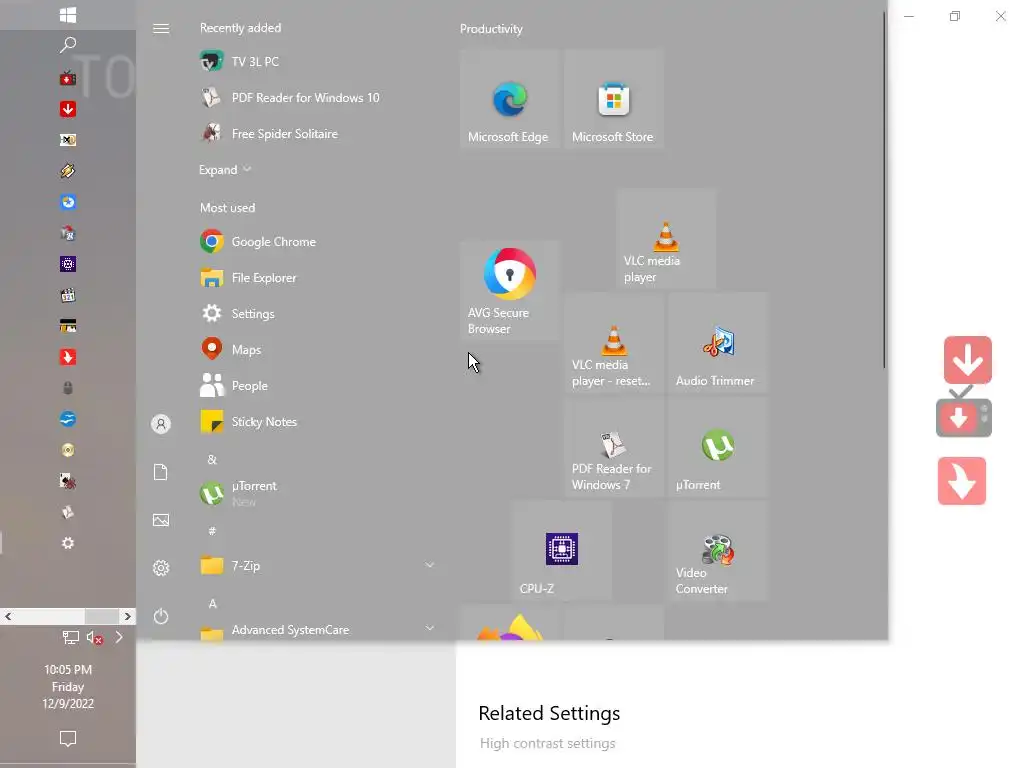The height and width of the screenshot is (768, 1024).
Task: Click the red TV downloader taskbar icon
Action: click(68, 78)
